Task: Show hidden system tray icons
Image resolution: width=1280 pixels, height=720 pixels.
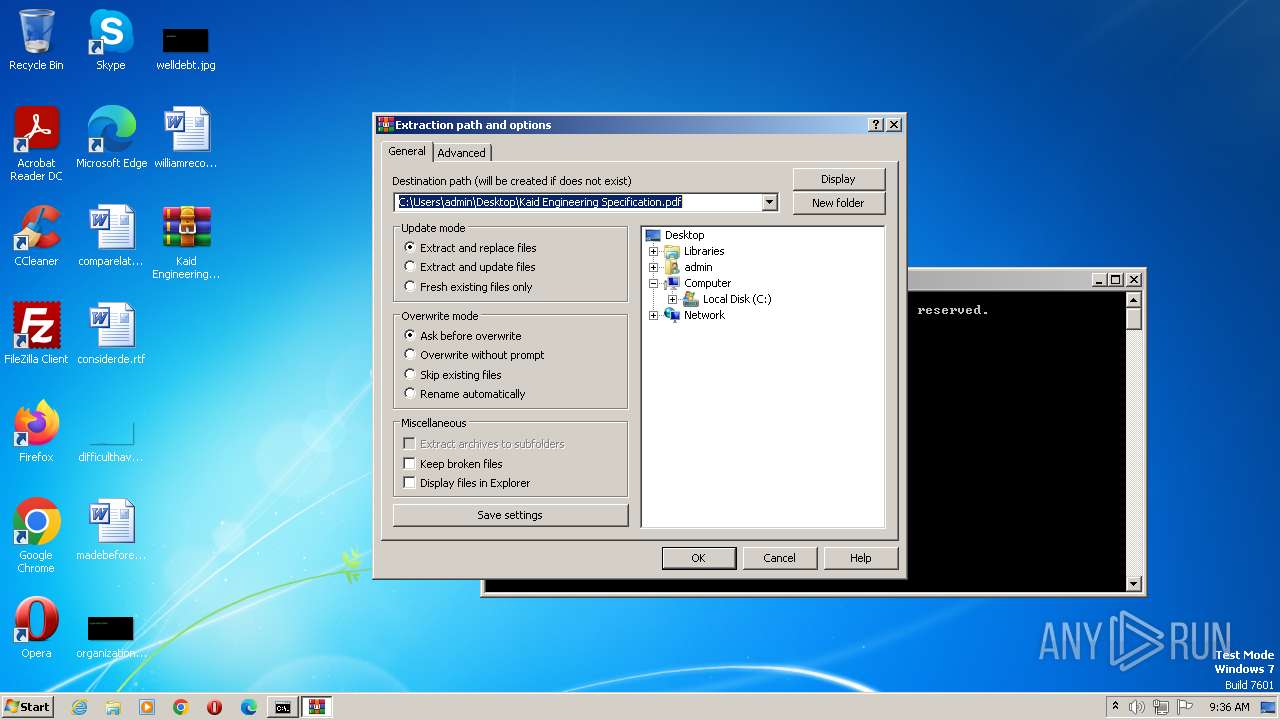Action: pyautogui.click(x=1115, y=707)
